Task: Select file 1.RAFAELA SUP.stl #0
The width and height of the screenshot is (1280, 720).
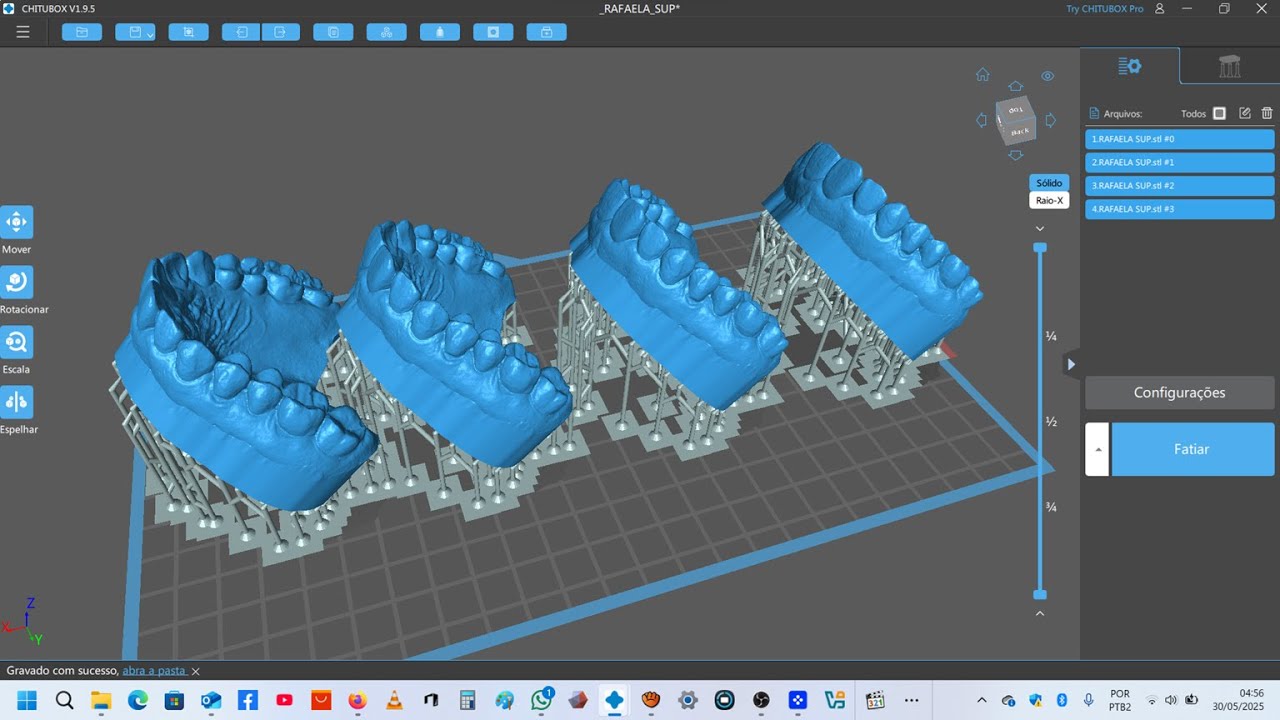Action: coord(1180,139)
